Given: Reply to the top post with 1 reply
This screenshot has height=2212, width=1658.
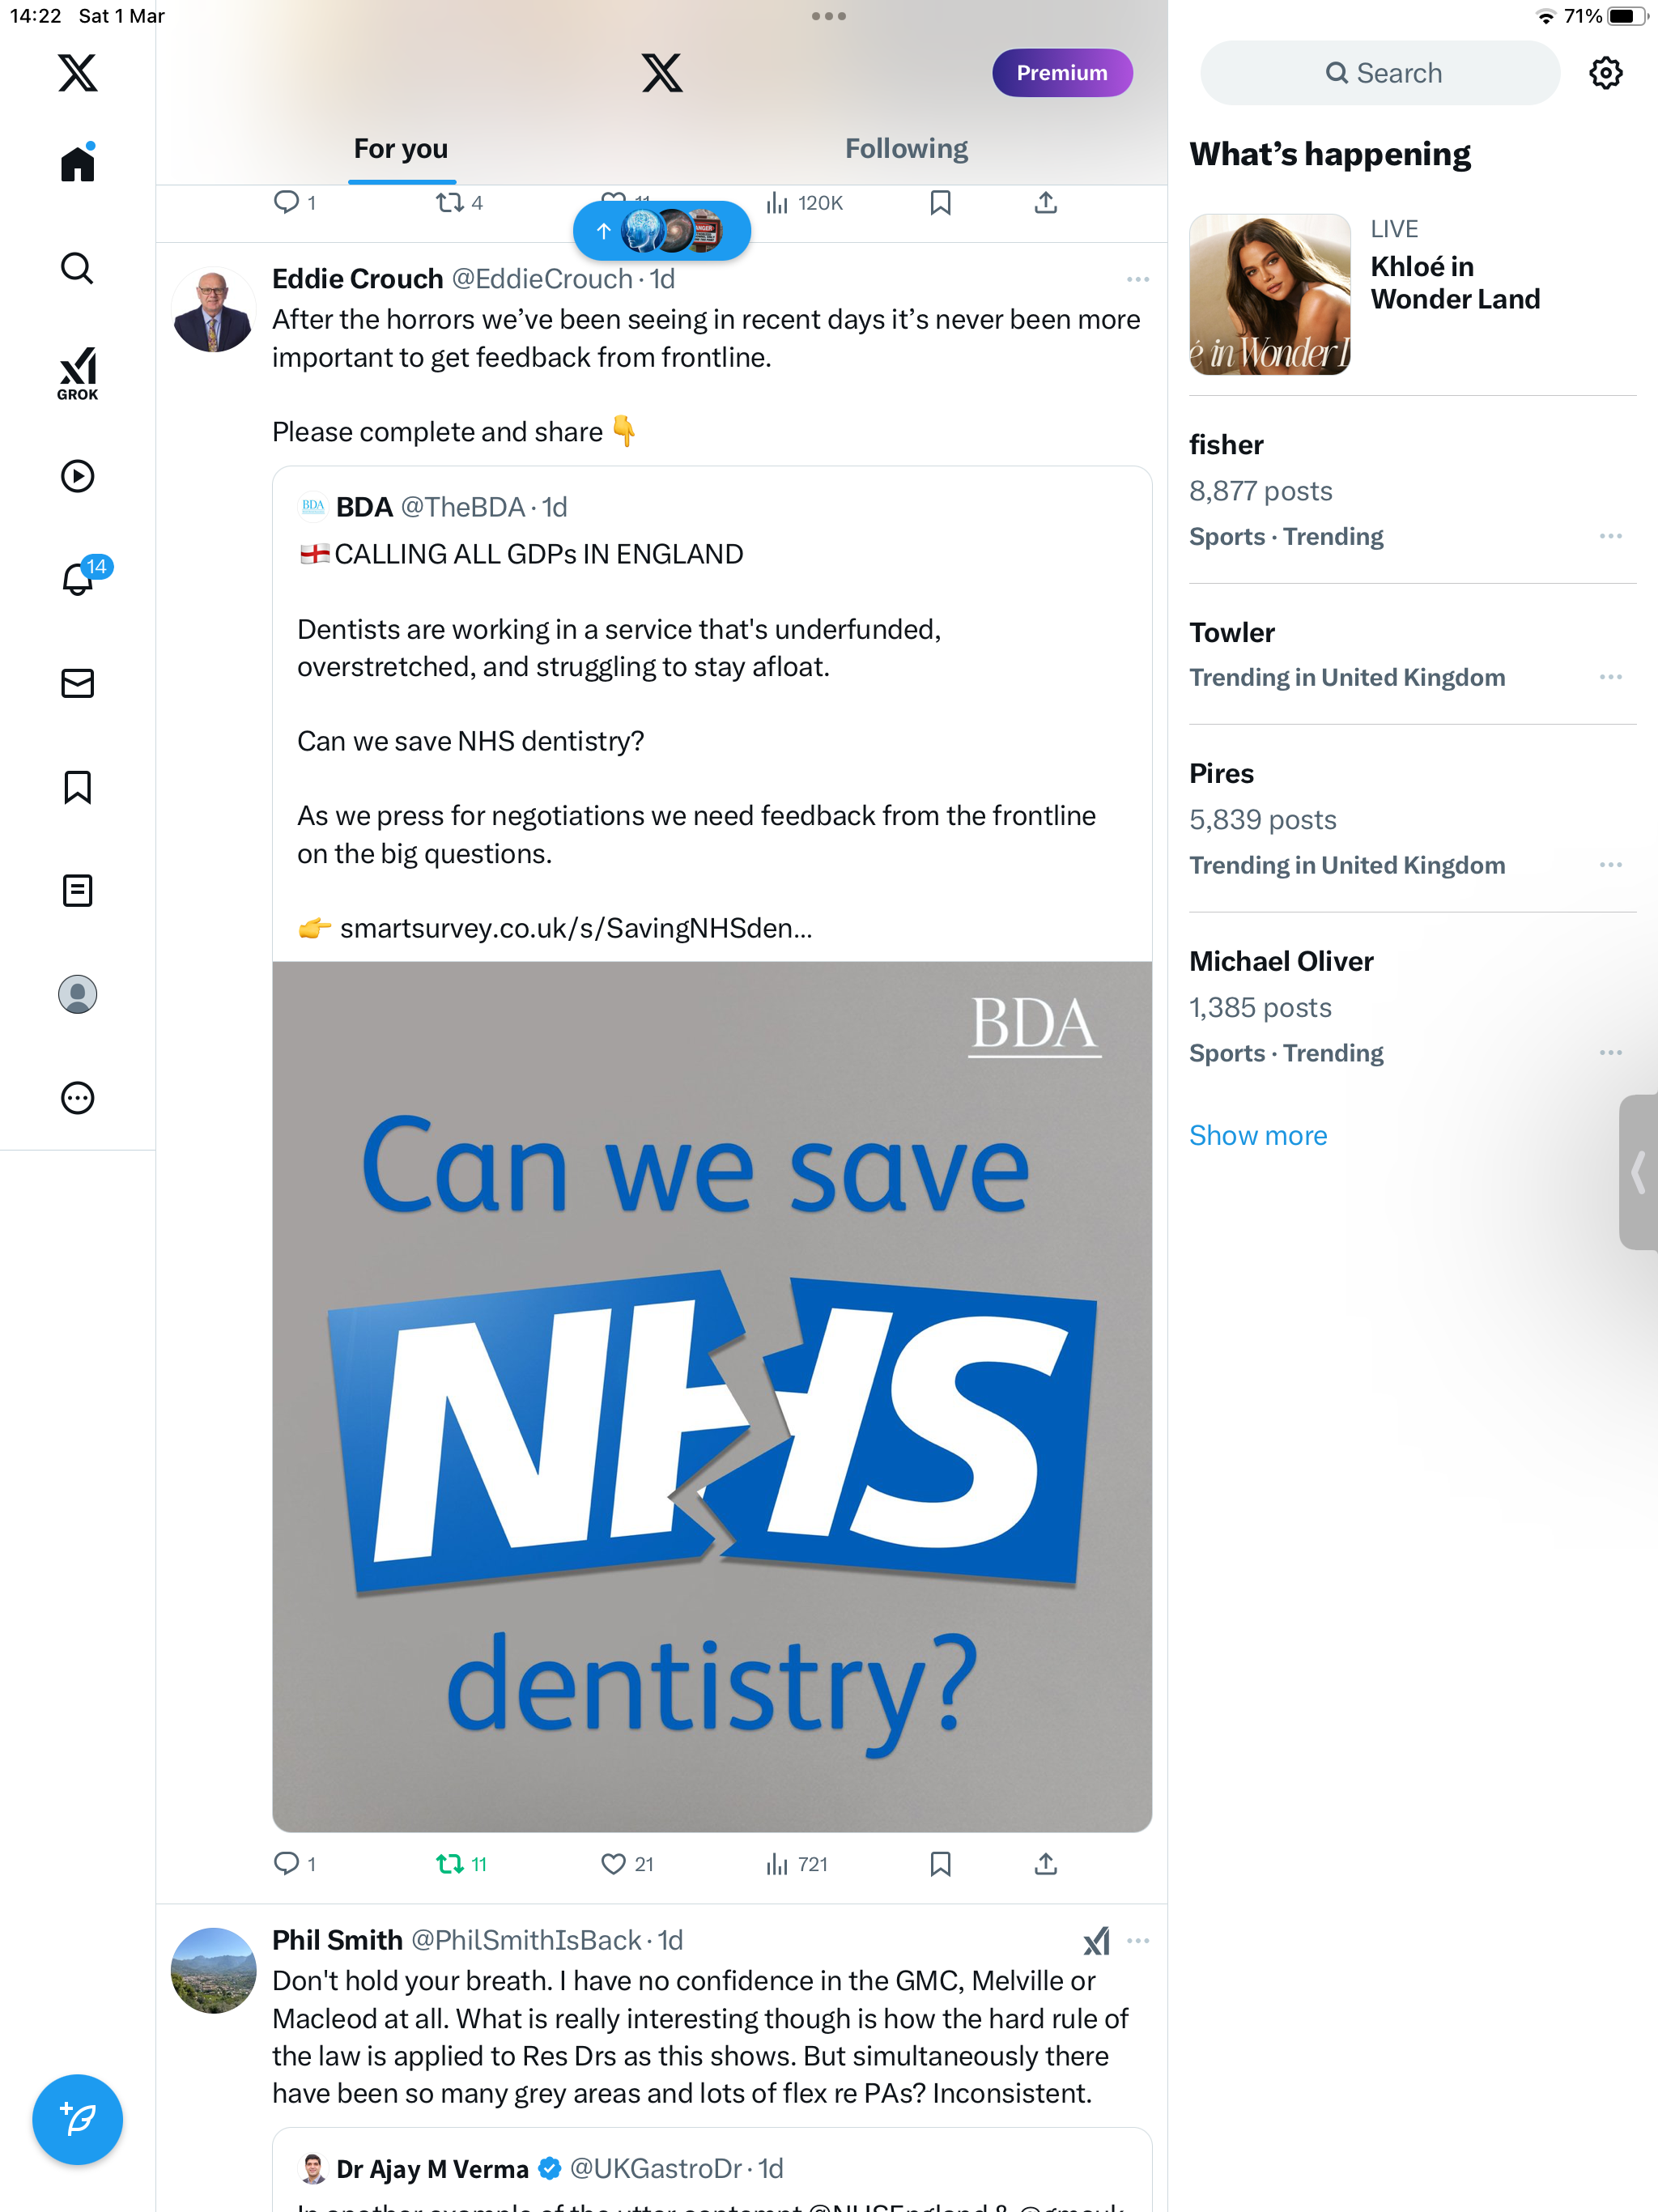Looking at the screenshot, I should click(294, 203).
